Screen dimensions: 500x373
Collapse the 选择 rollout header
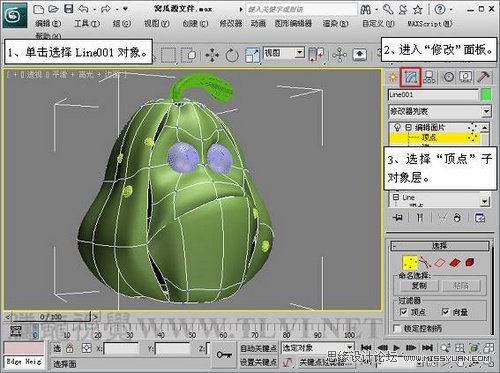[x=440, y=246]
